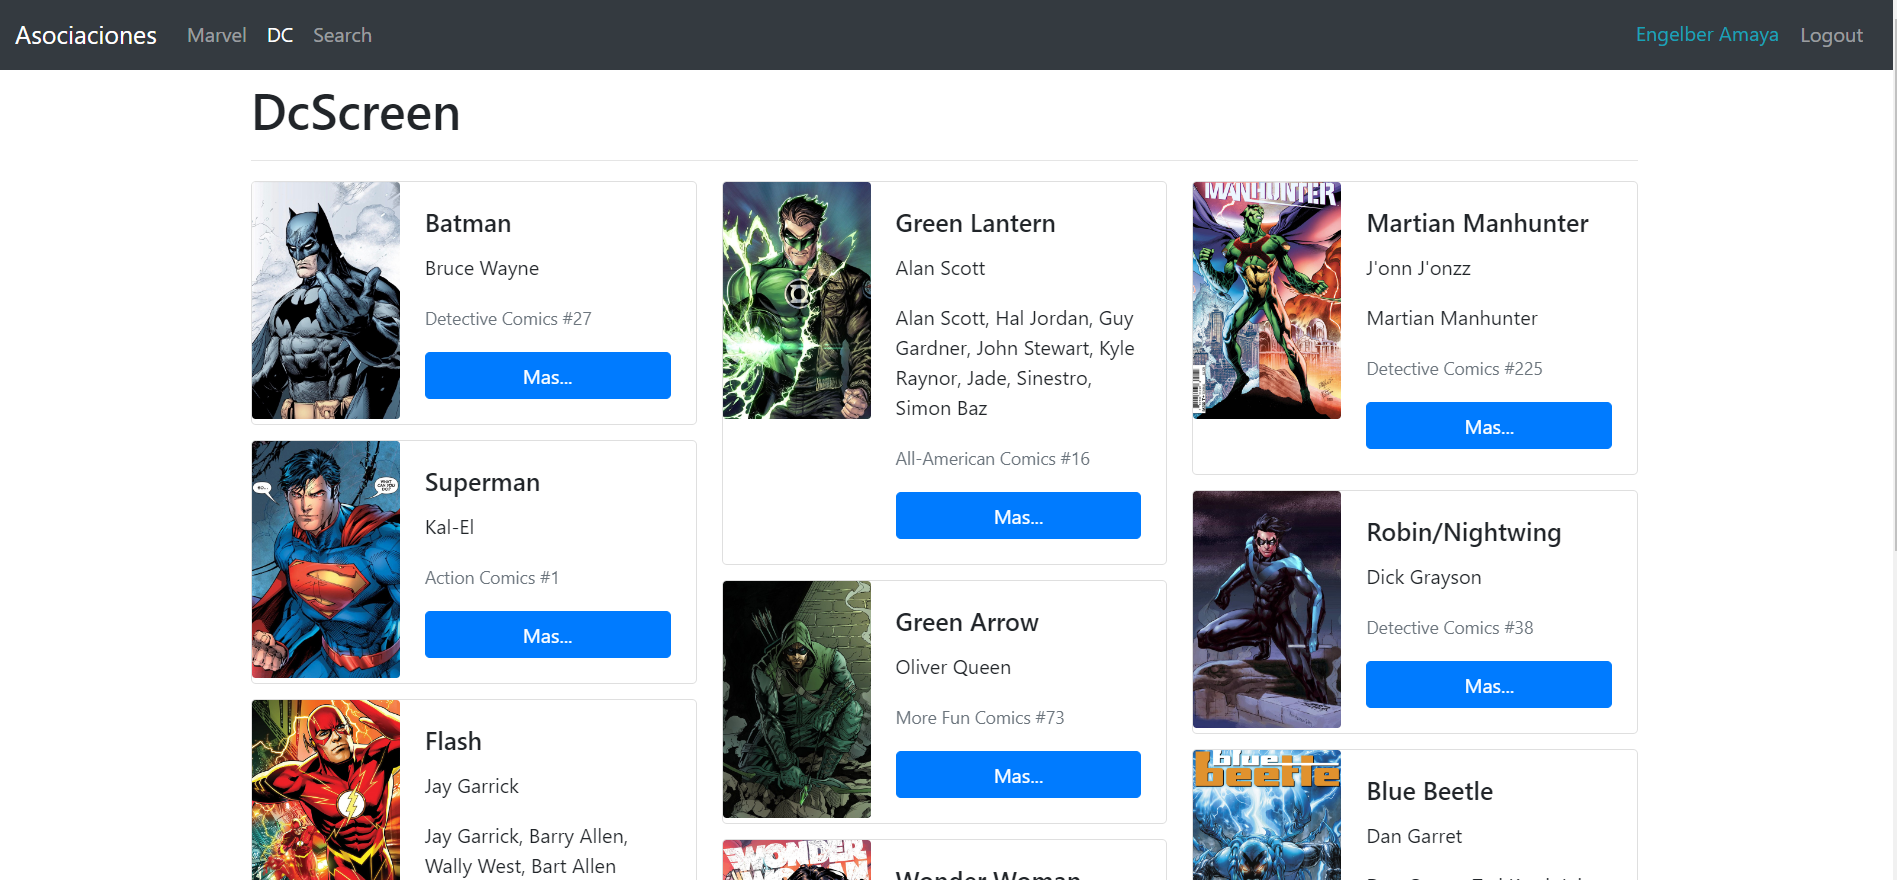Image resolution: width=1897 pixels, height=880 pixels.
Task: Click Mas... on the Superman card
Action: click(x=548, y=635)
